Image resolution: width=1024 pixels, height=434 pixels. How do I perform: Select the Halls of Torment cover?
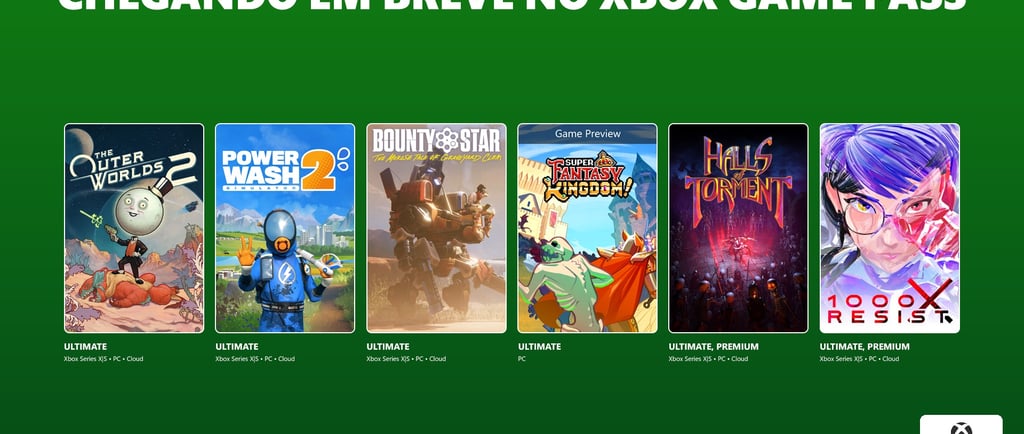(x=738, y=228)
